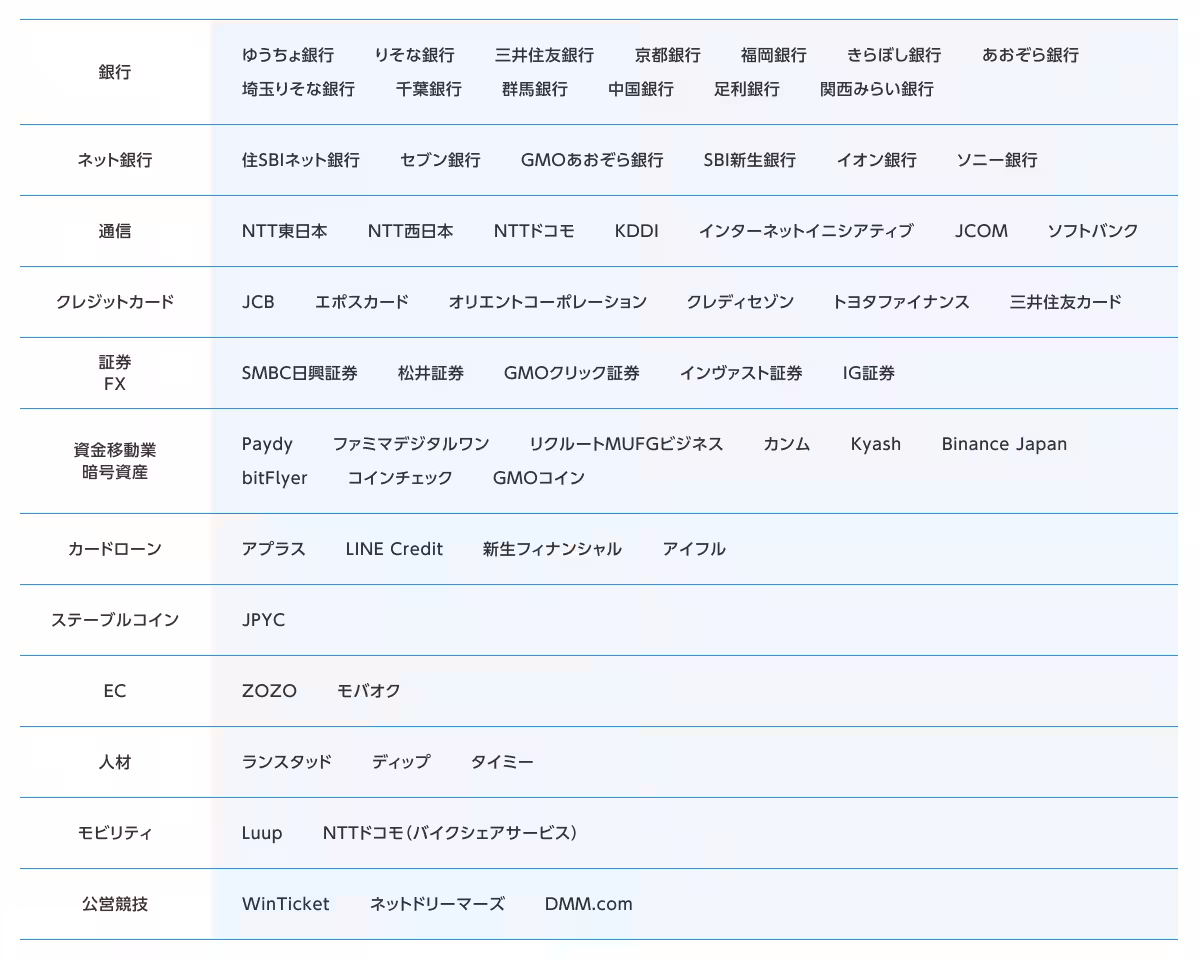Click クレディセゾン entry
This screenshot has width=1200, height=960.
740,302
